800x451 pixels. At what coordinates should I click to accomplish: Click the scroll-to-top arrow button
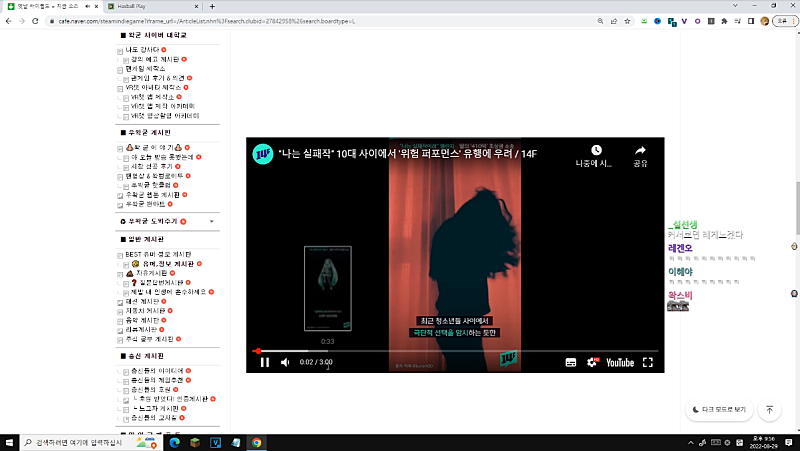(x=769, y=409)
